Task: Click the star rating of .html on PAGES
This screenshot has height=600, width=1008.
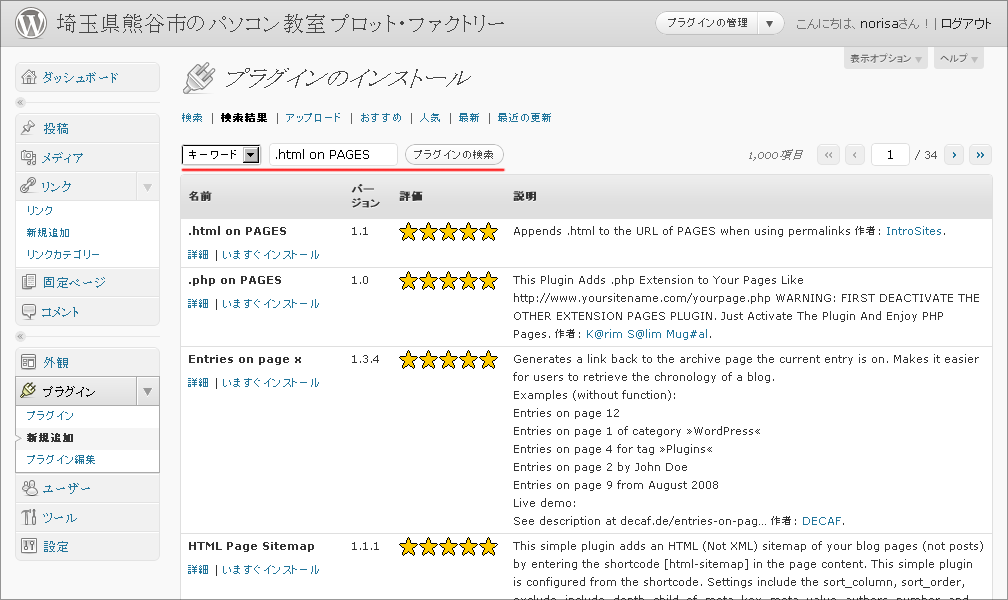Action: (448, 232)
